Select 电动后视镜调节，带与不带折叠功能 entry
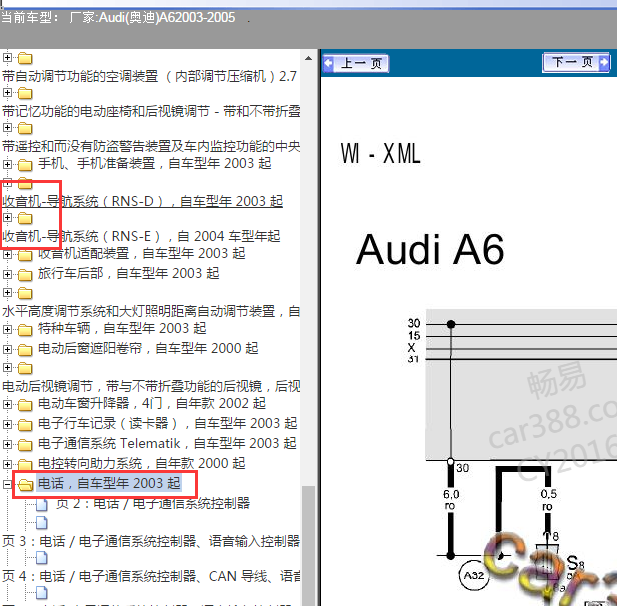Image resolution: width=617 pixels, height=606 pixels. (151, 386)
